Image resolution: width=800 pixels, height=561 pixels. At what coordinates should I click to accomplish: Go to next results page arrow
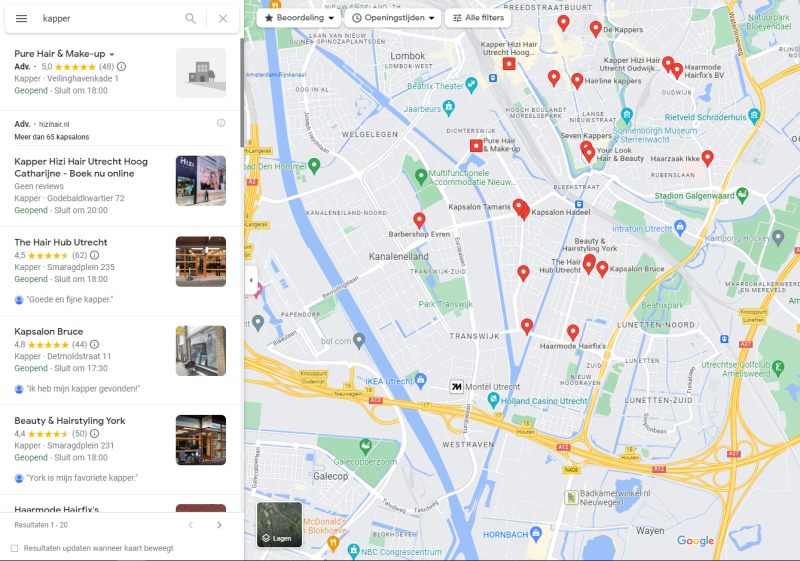[x=219, y=525]
